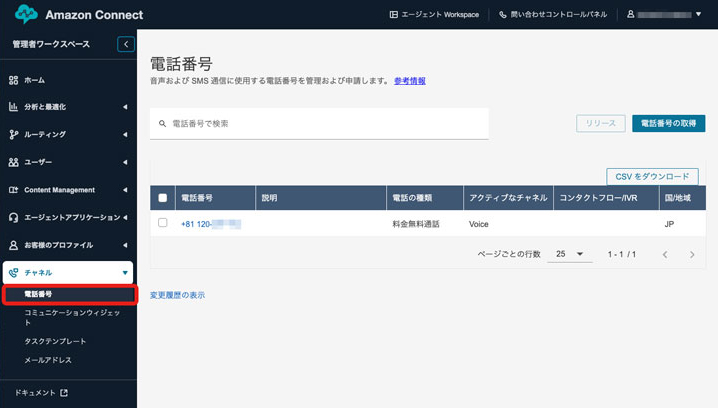Click the 電話番号 column header

[215, 198]
